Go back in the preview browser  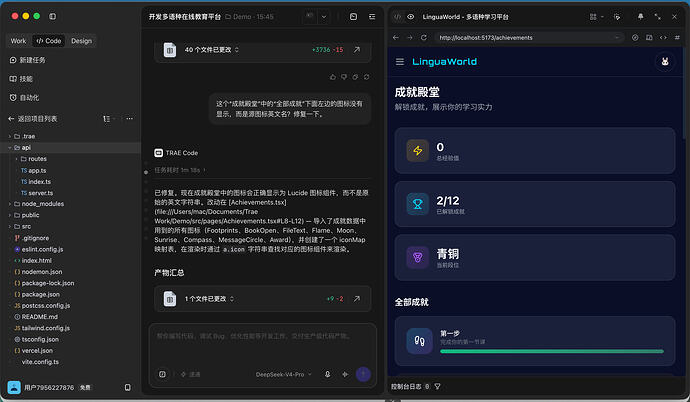point(396,37)
